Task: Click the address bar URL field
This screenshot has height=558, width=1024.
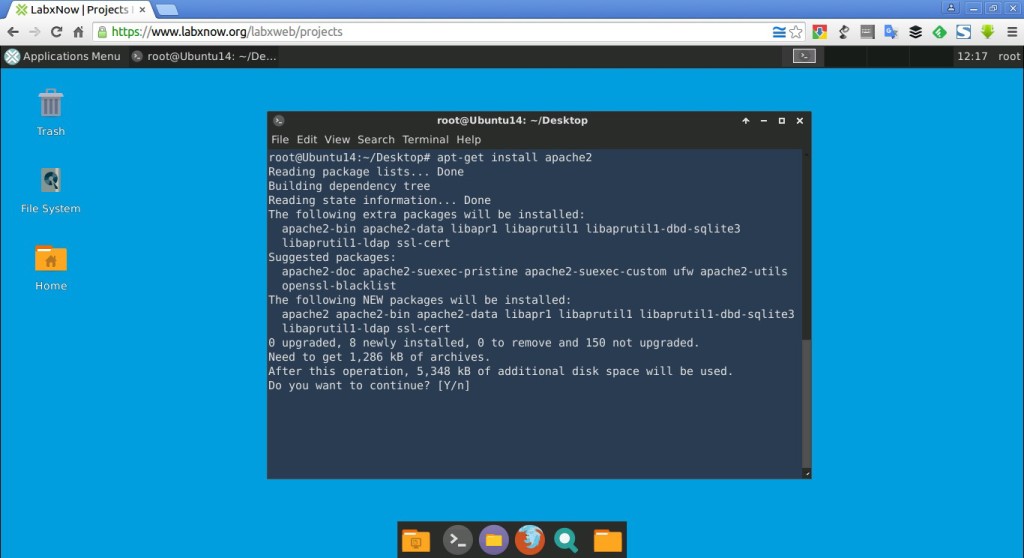Action: coord(431,31)
